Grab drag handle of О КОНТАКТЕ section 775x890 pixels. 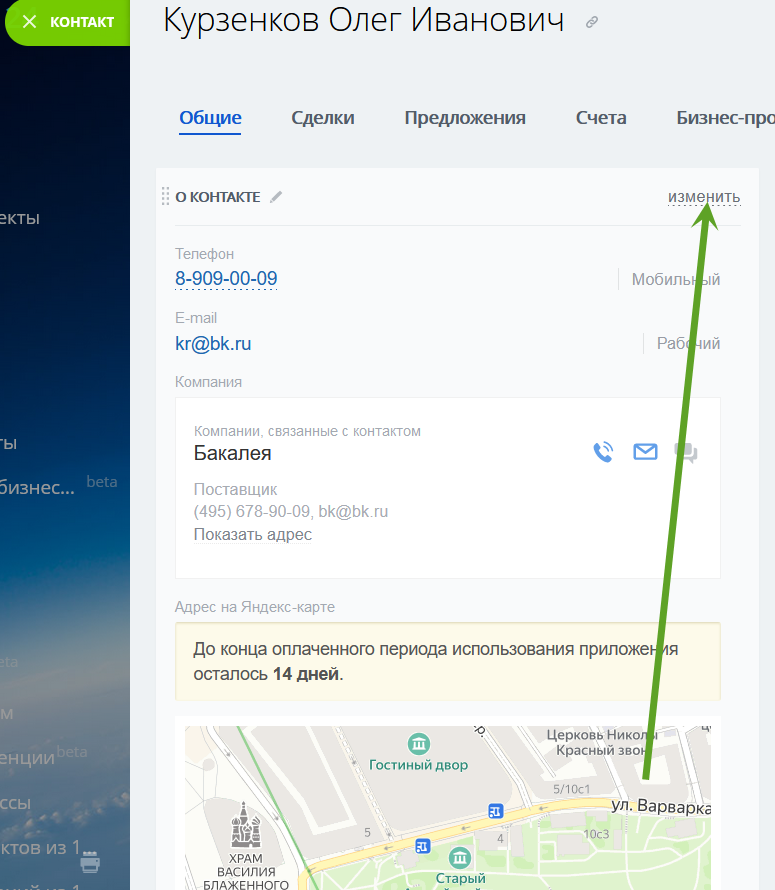pos(165,197)
